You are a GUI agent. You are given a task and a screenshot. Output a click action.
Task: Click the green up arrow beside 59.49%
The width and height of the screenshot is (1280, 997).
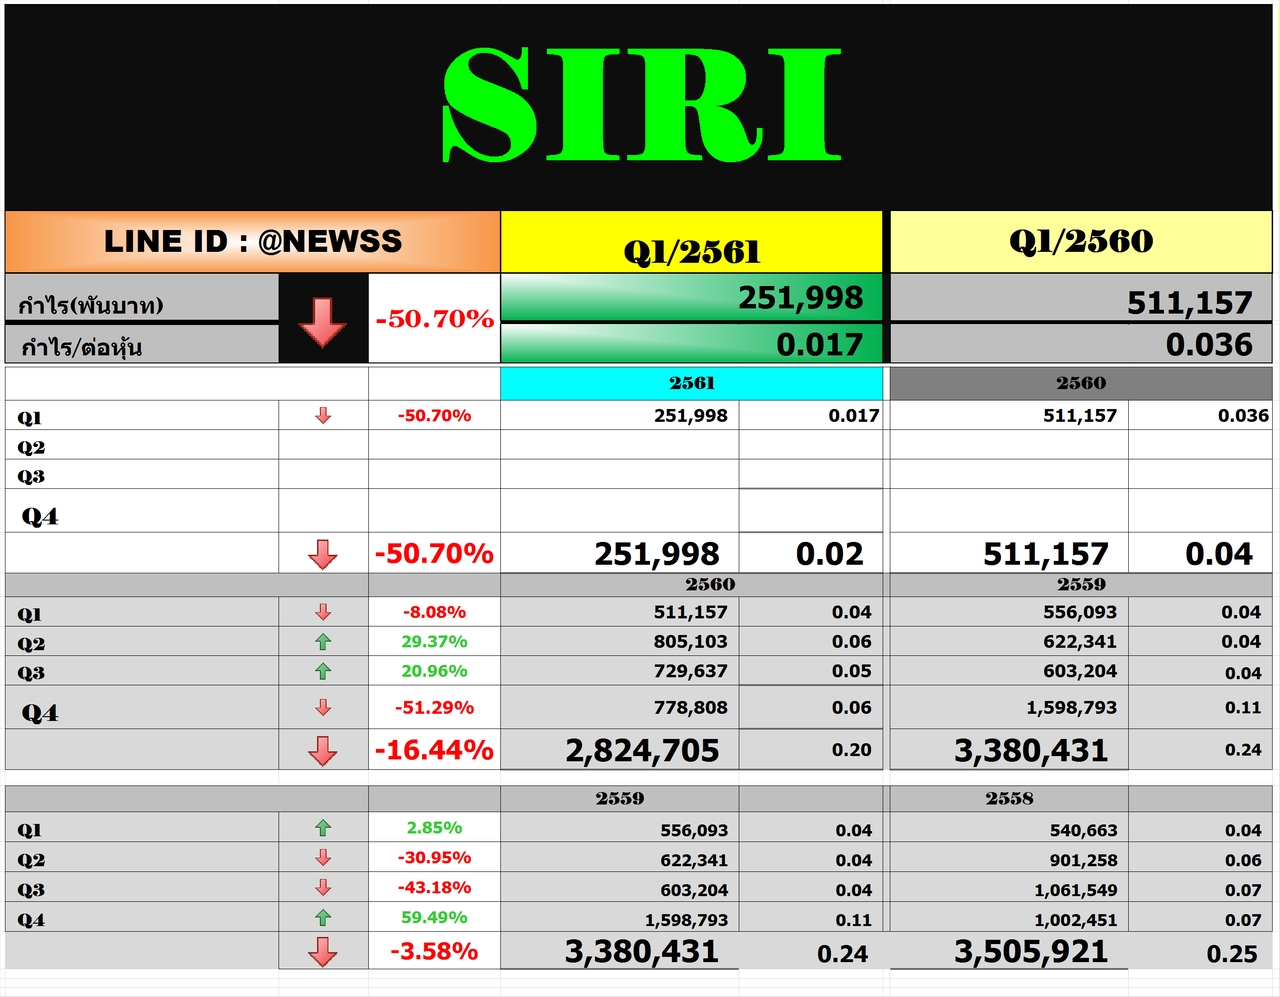[323, 917]
